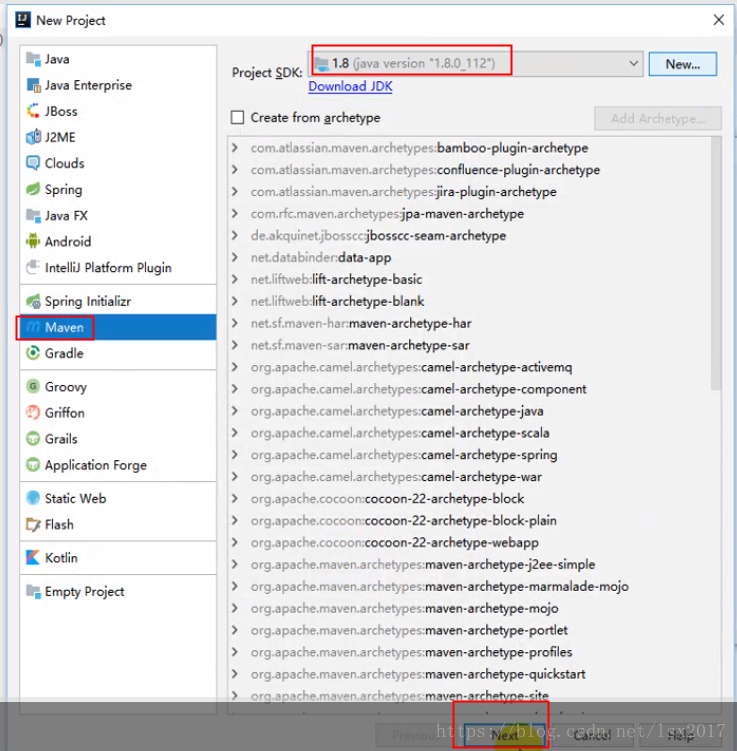Click the Android robot icon
737x751 pixels.
pyautogui.click(x=33, y=241)
